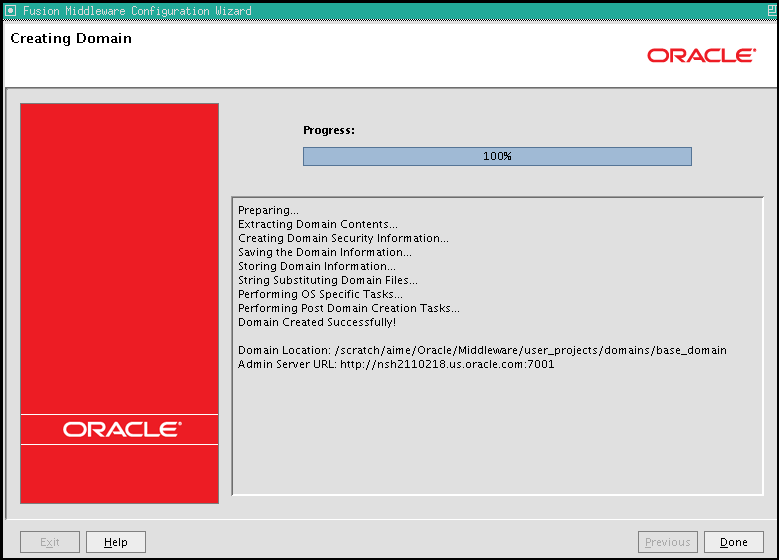Click the 'Progress:' label

(329, 130)
